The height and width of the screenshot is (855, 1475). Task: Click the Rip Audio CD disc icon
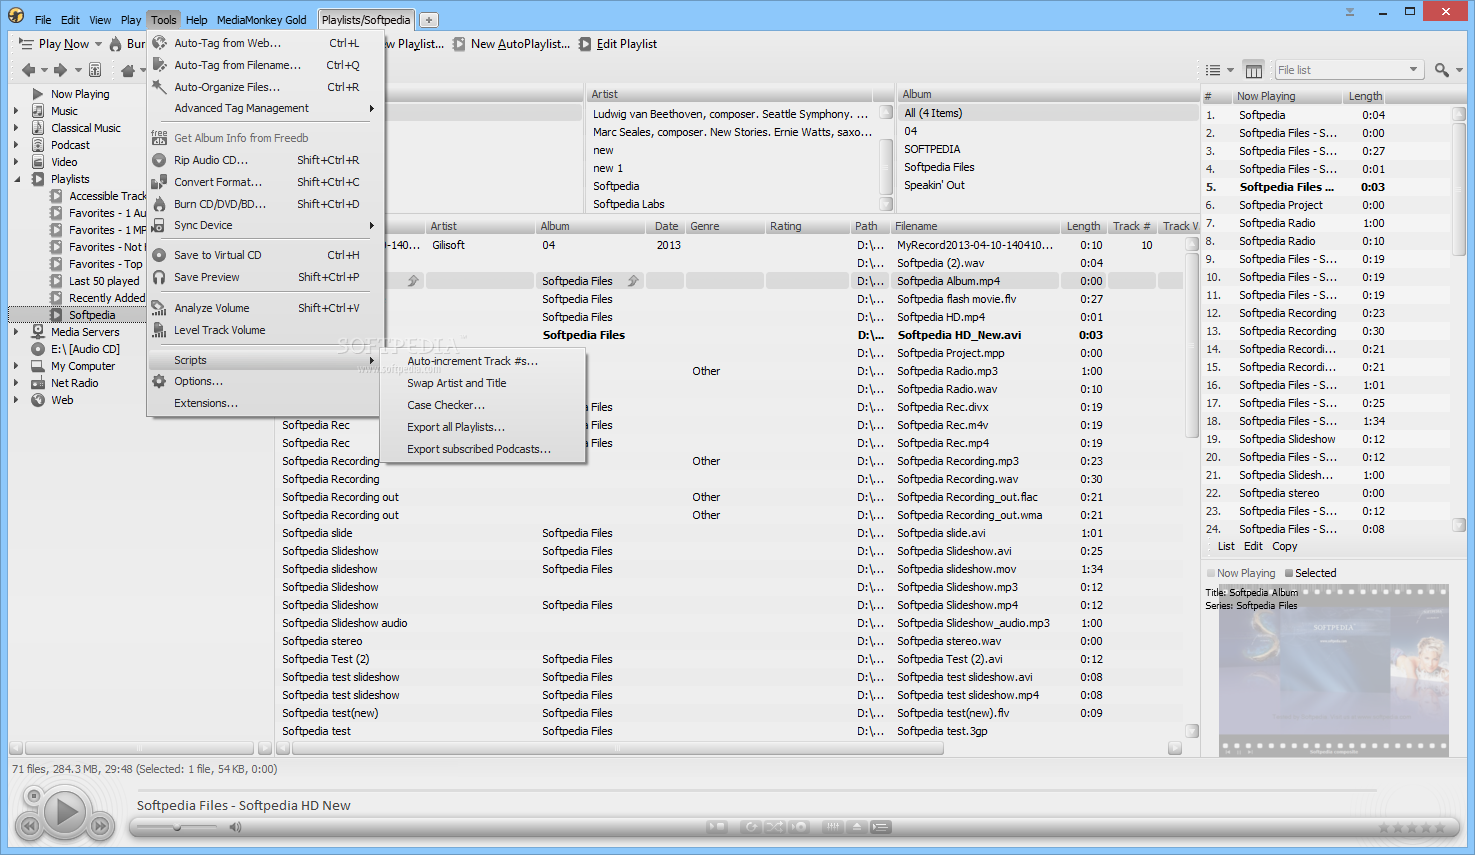coord(159,160)
